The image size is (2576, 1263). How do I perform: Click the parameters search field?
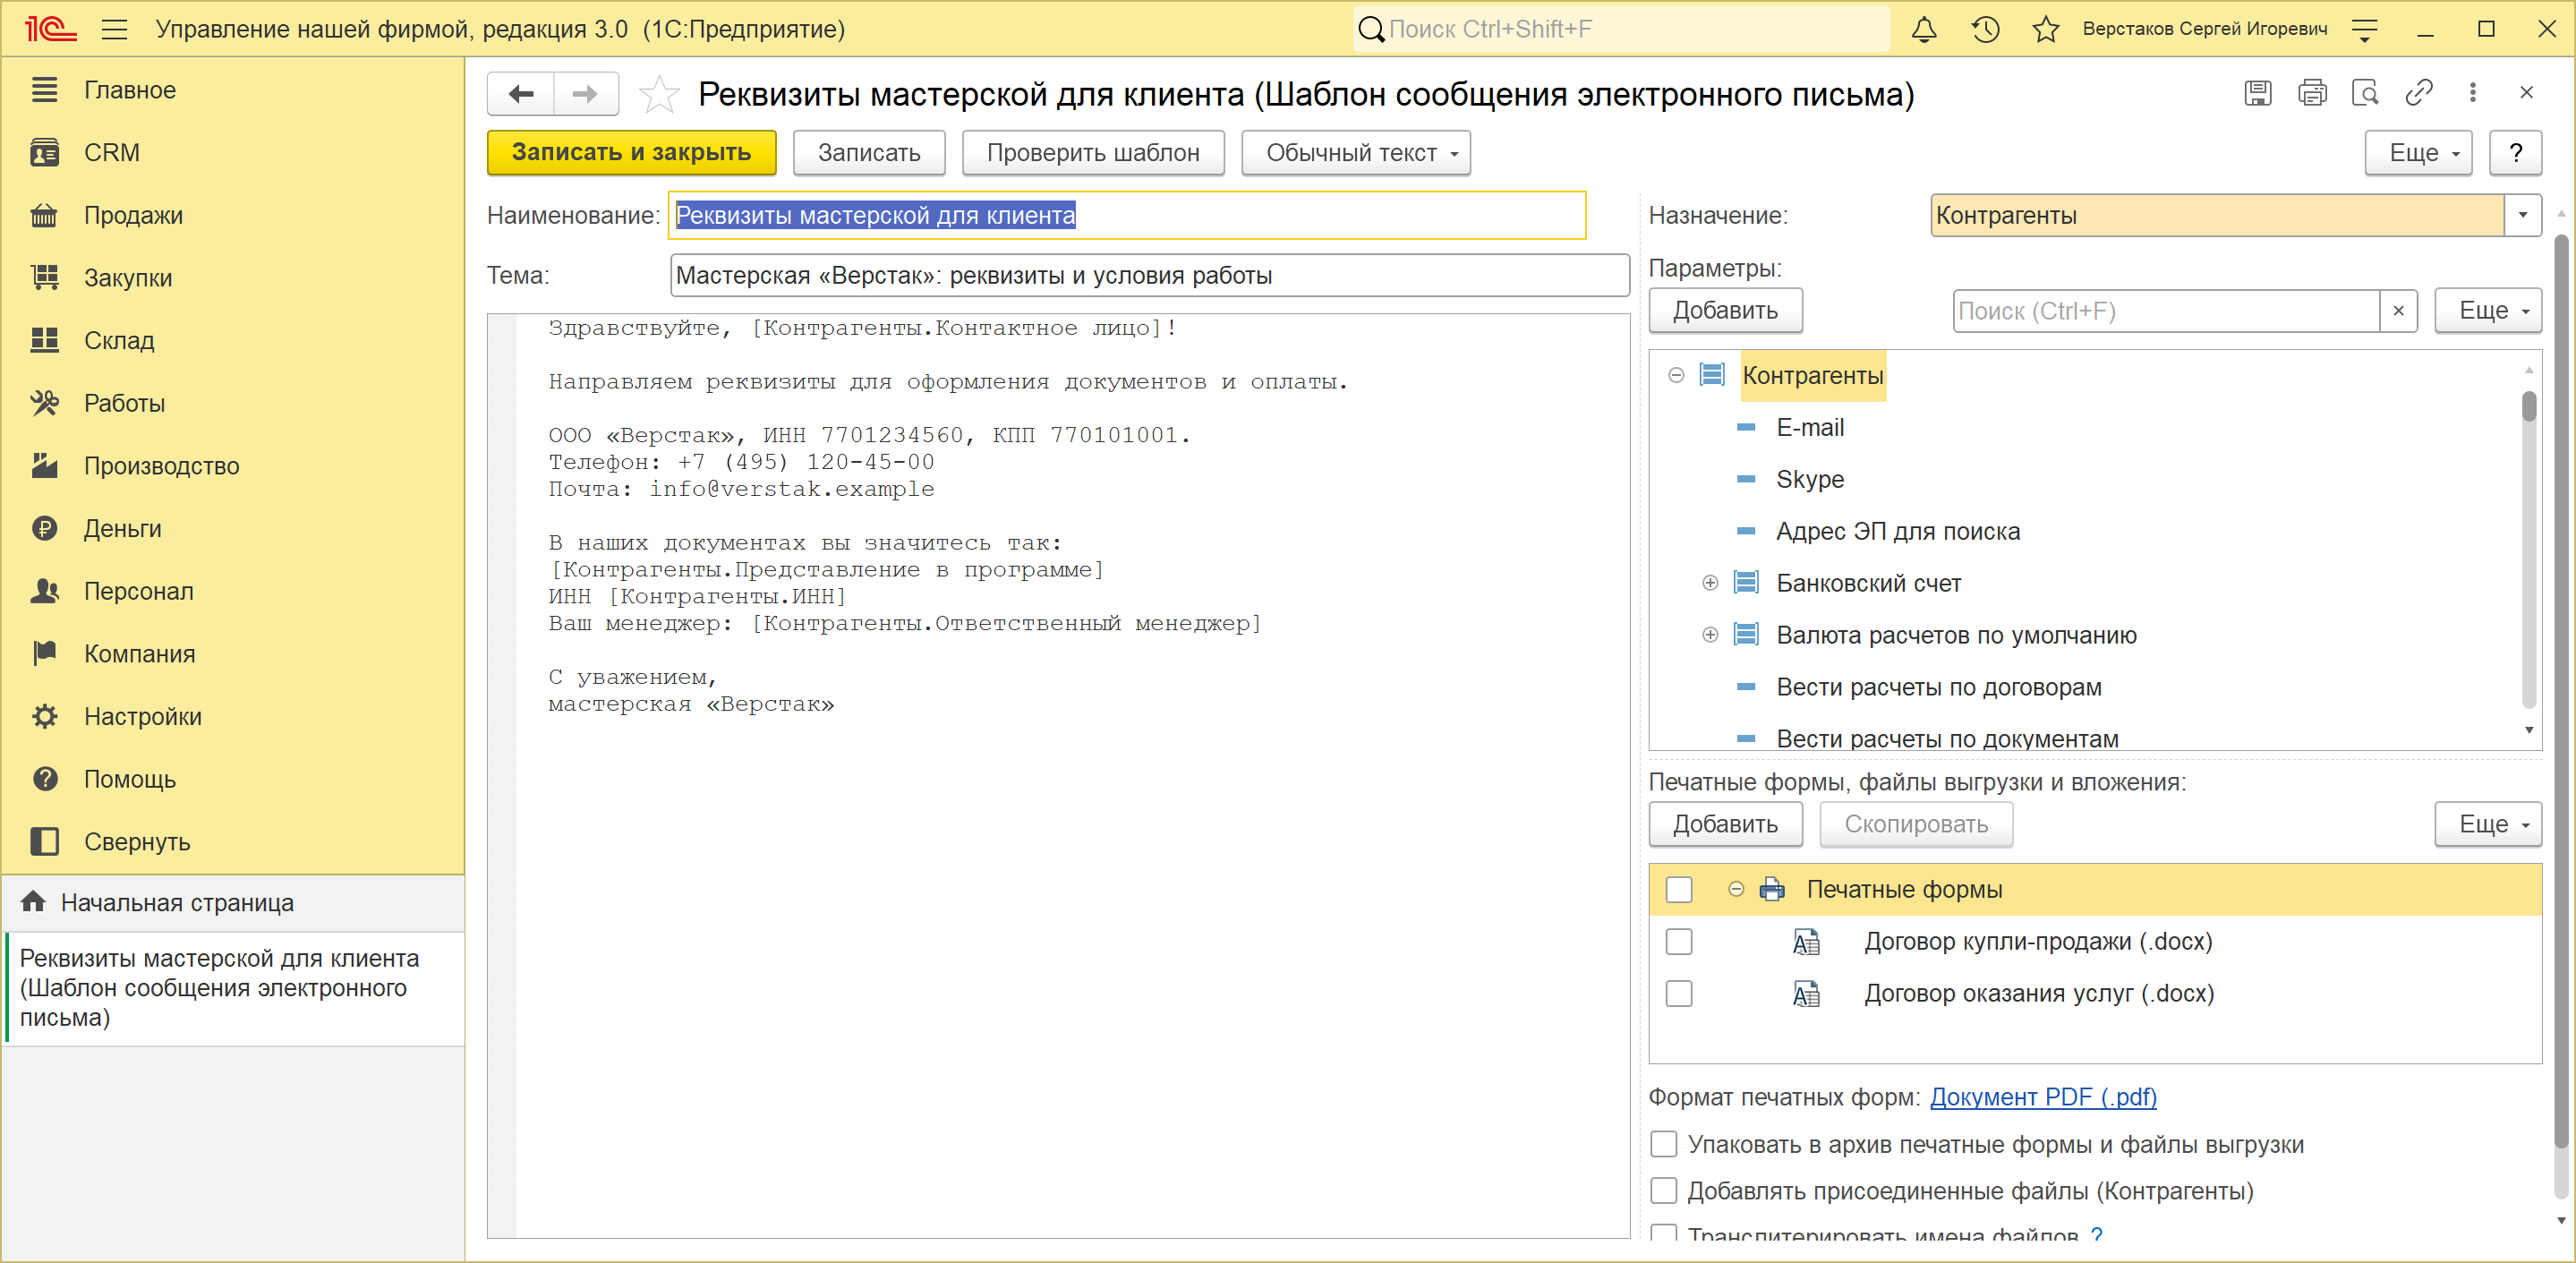tap(2165, 311)
